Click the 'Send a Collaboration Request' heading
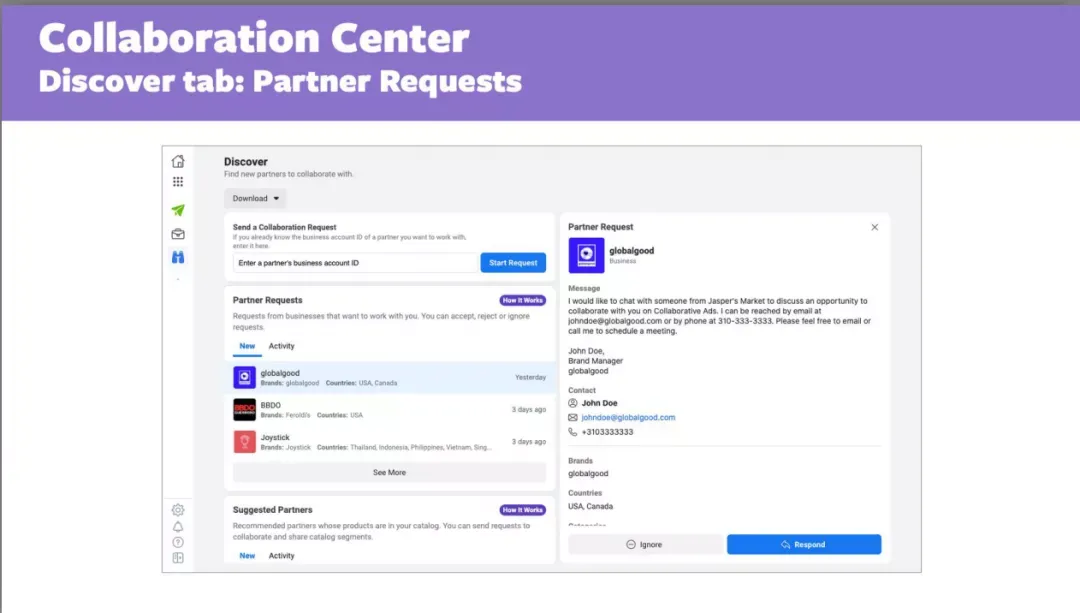1080x613 pixels. [x=284, y=227]
